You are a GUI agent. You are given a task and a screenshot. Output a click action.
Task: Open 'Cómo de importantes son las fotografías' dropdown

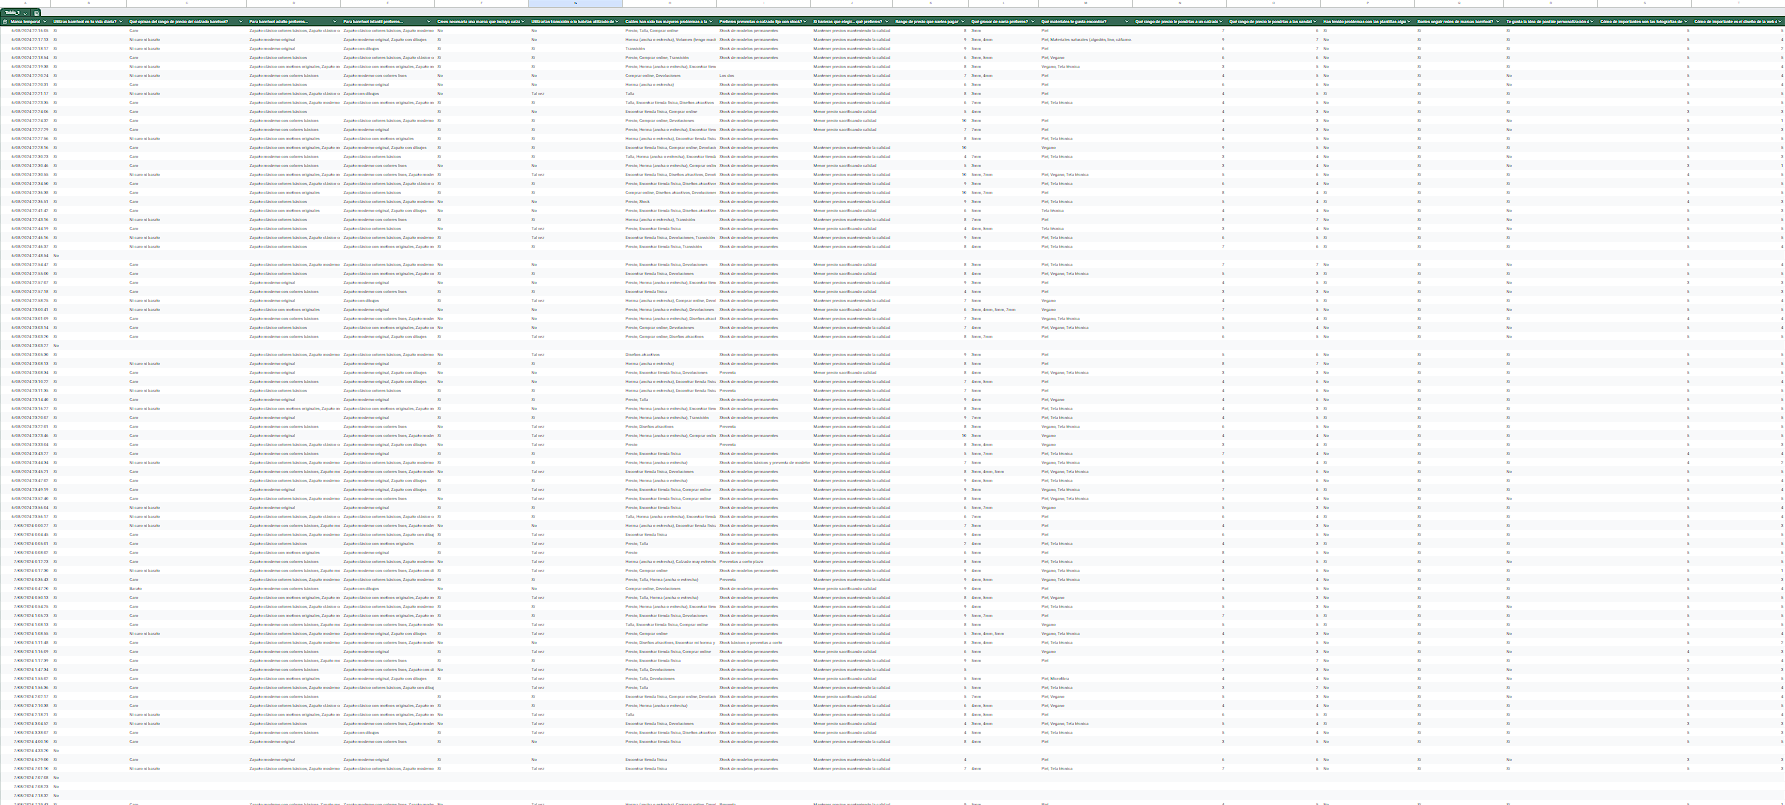[x=1687, y=21]
